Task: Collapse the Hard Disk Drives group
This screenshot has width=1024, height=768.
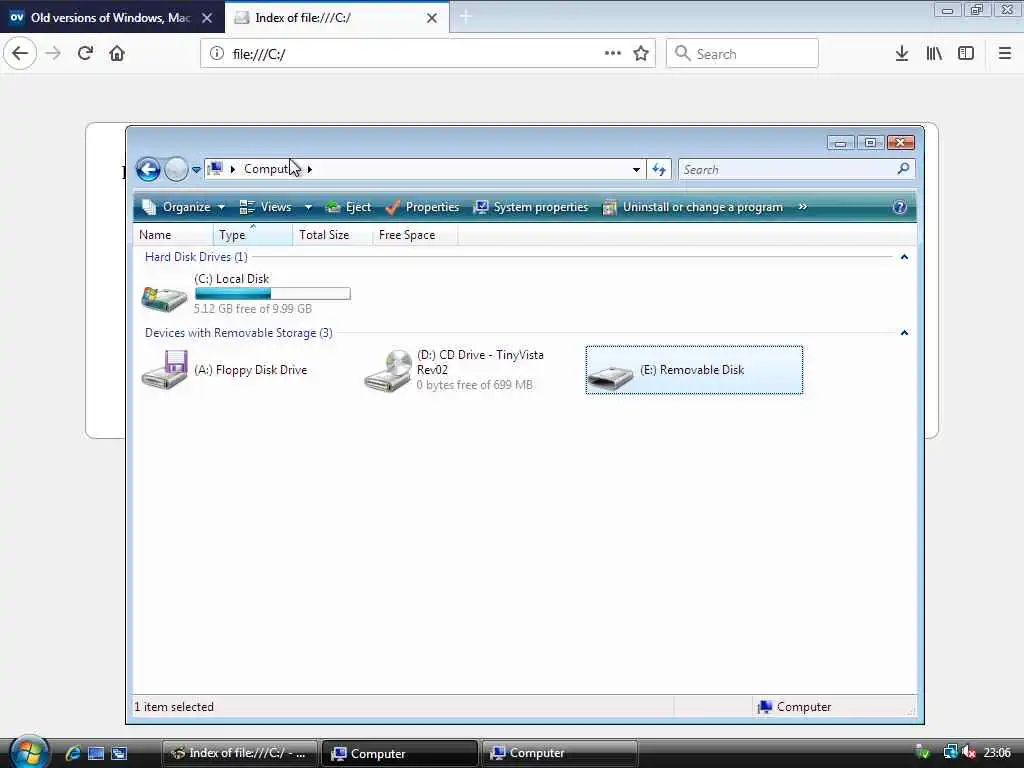Action: point(904,257)
